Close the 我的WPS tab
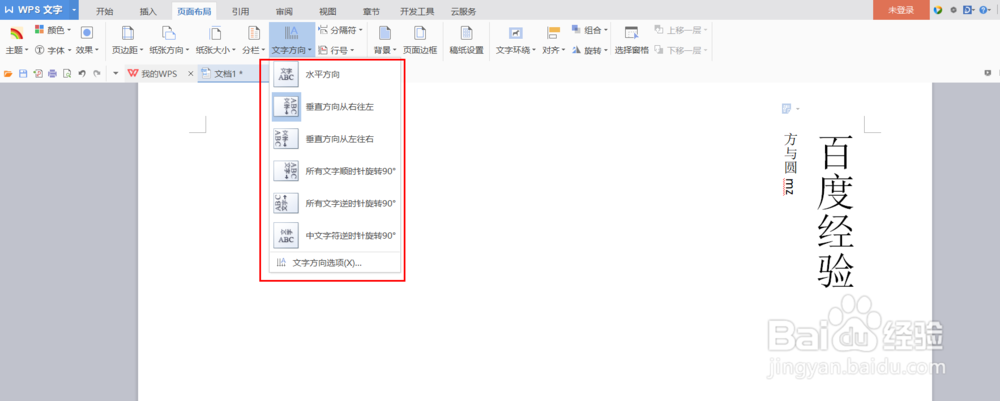This screenshot has width=1000, height=401. (x=190, y=74)
